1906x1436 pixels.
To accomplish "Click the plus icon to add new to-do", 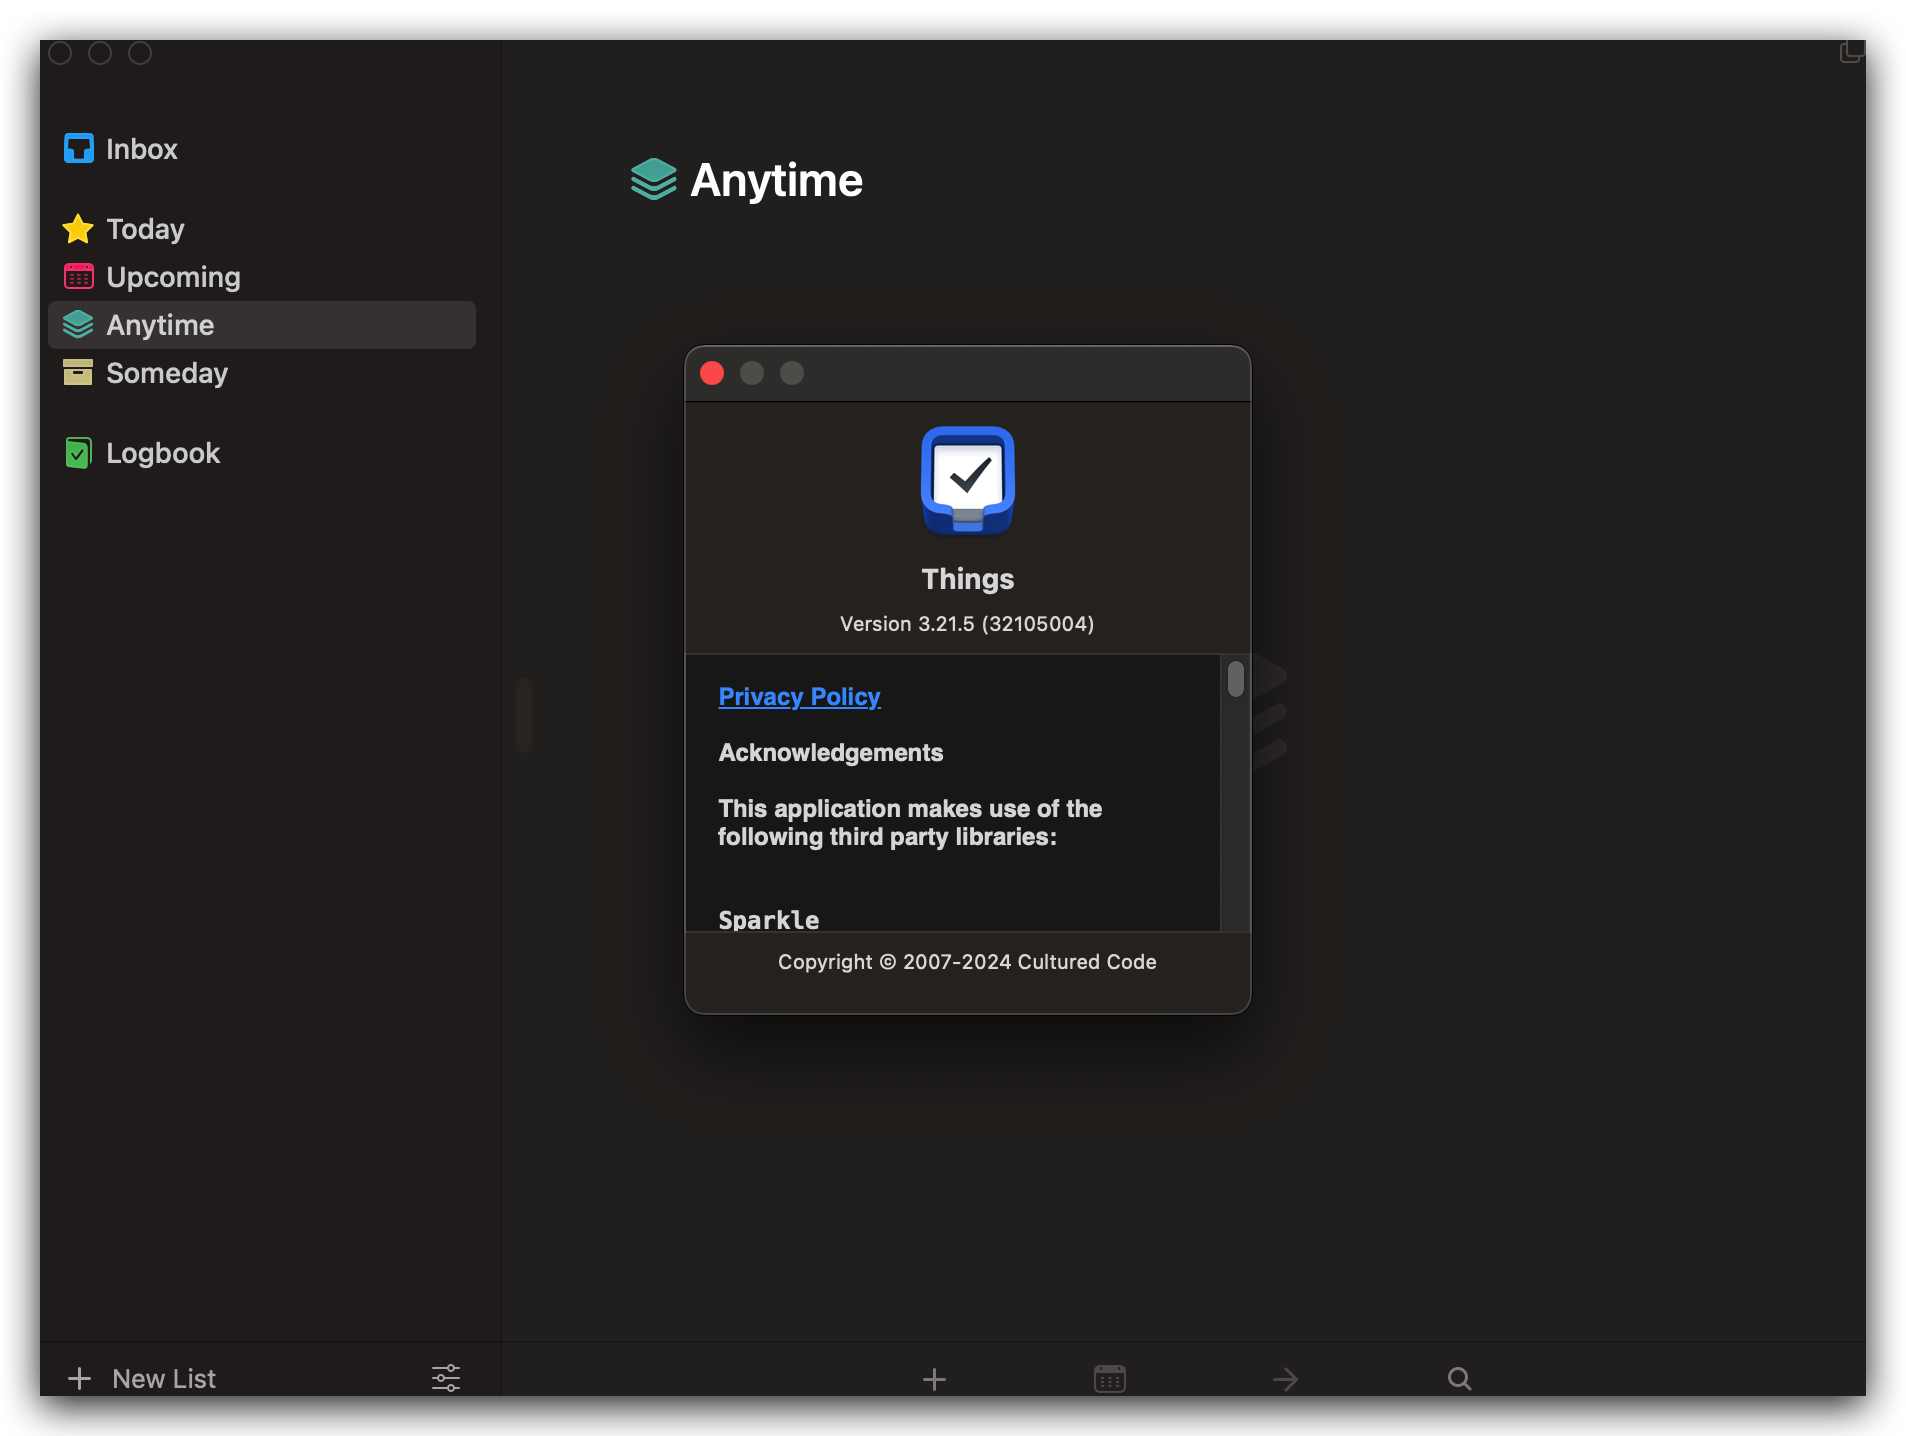I will pos(934,1379).
